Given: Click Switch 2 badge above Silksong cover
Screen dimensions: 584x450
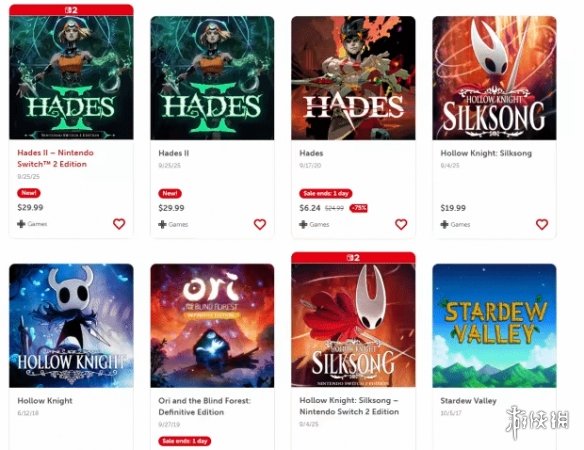Looking at the screenshot, I should tap(353, 258).
